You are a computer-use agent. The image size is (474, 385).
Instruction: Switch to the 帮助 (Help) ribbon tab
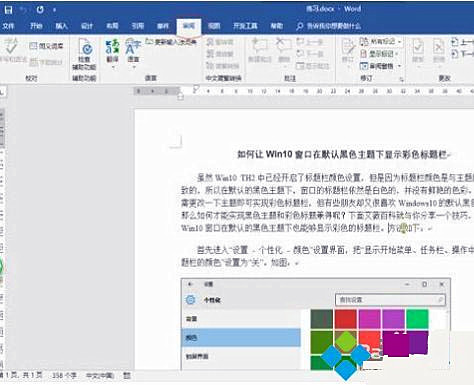pyautogui.click(x=277, y=26)
